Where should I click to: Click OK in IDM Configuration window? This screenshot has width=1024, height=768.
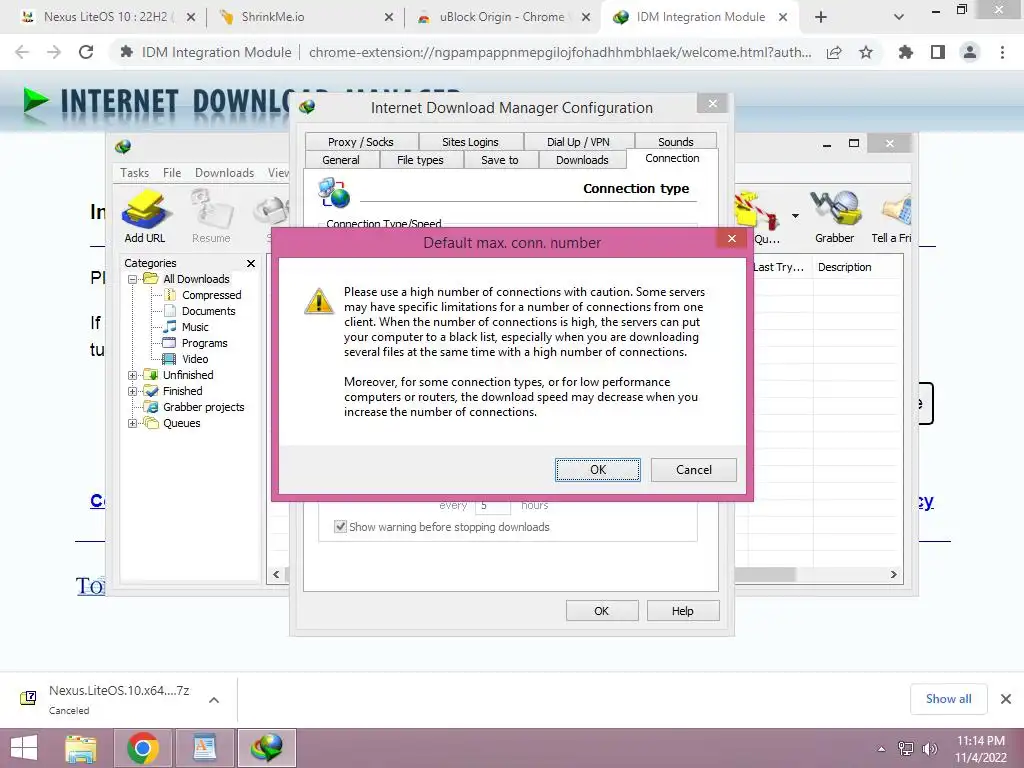[x=601, y=611]
